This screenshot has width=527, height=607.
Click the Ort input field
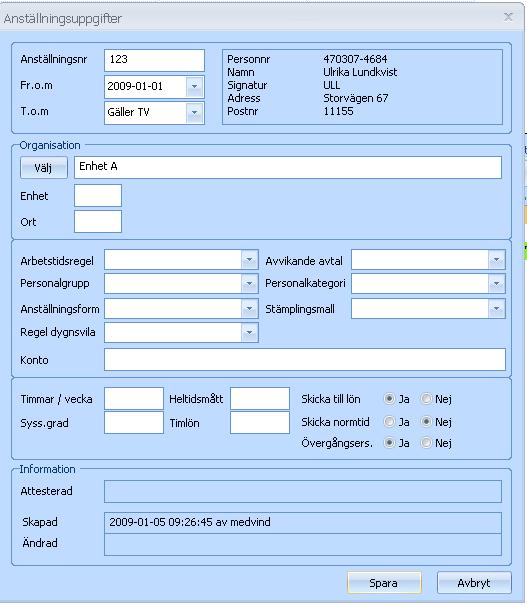[98, 221]
